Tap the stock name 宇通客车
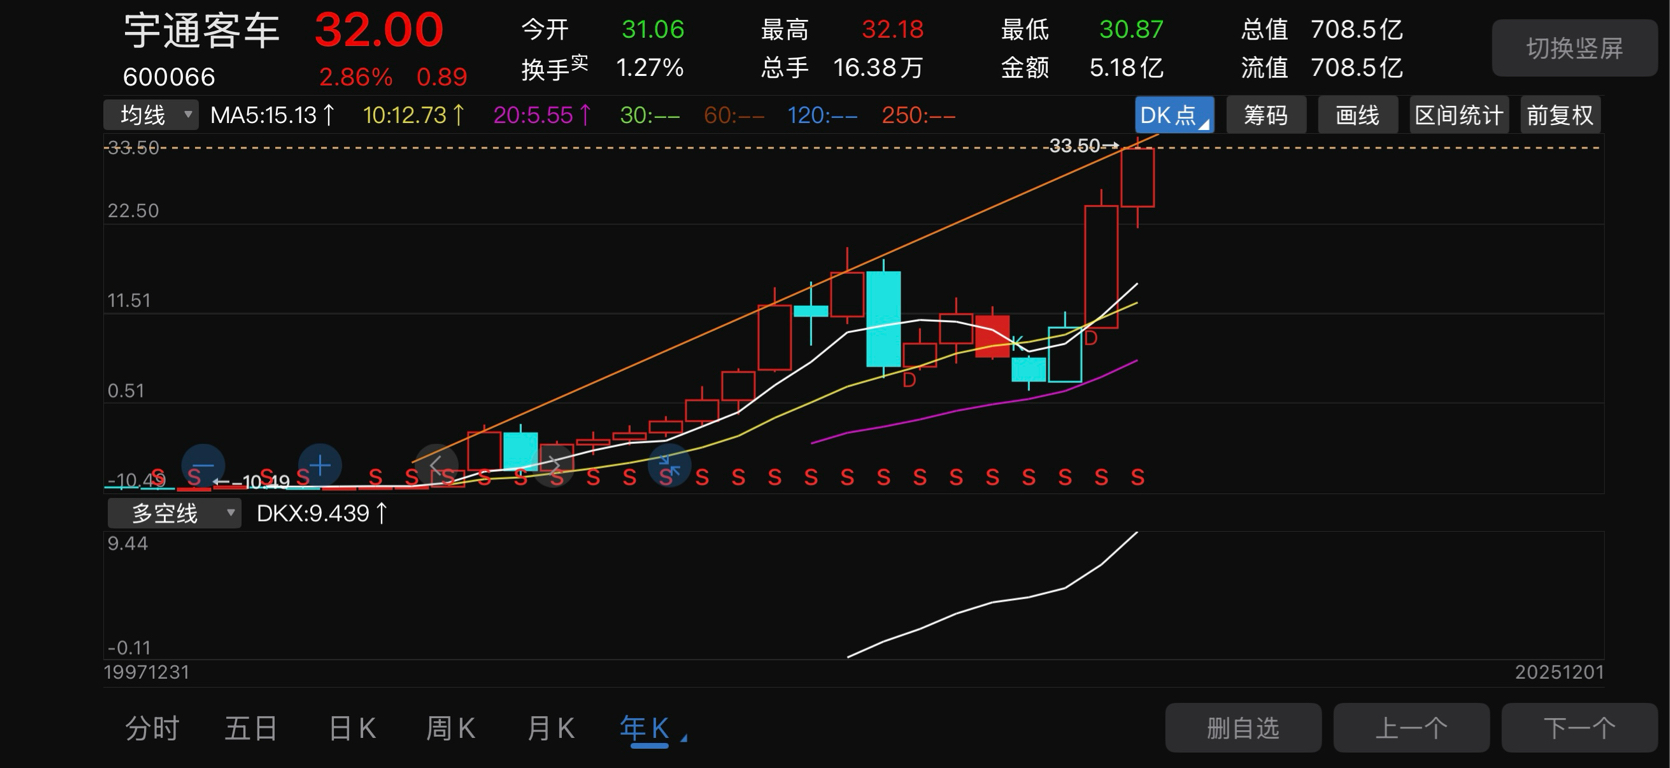This screenshot has width=1670, height=768. [x=202, y=31]
